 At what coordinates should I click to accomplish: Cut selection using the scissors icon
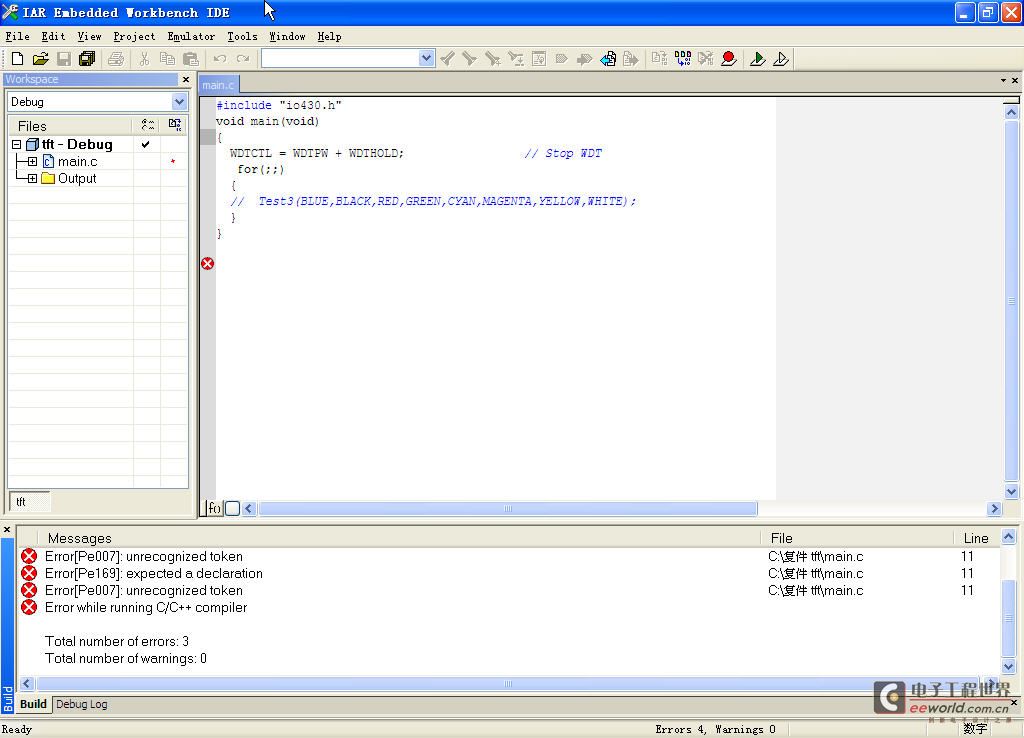click(x=144, y=59)
